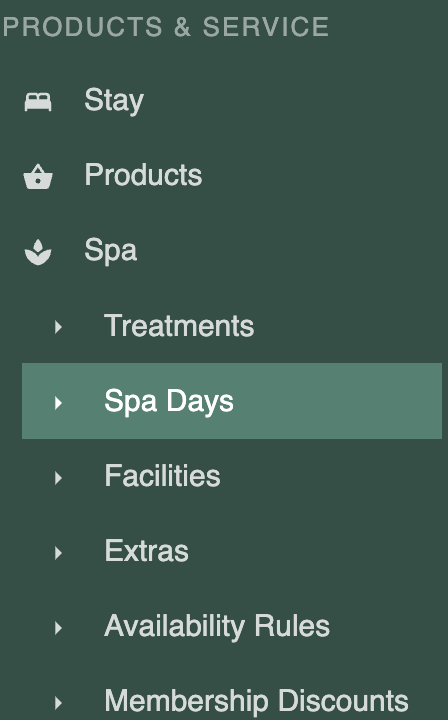Image resolution: width=448 pixels, height=720 pixels.
Task: Open the Products menu item
Action: click(x=143, y=175)
